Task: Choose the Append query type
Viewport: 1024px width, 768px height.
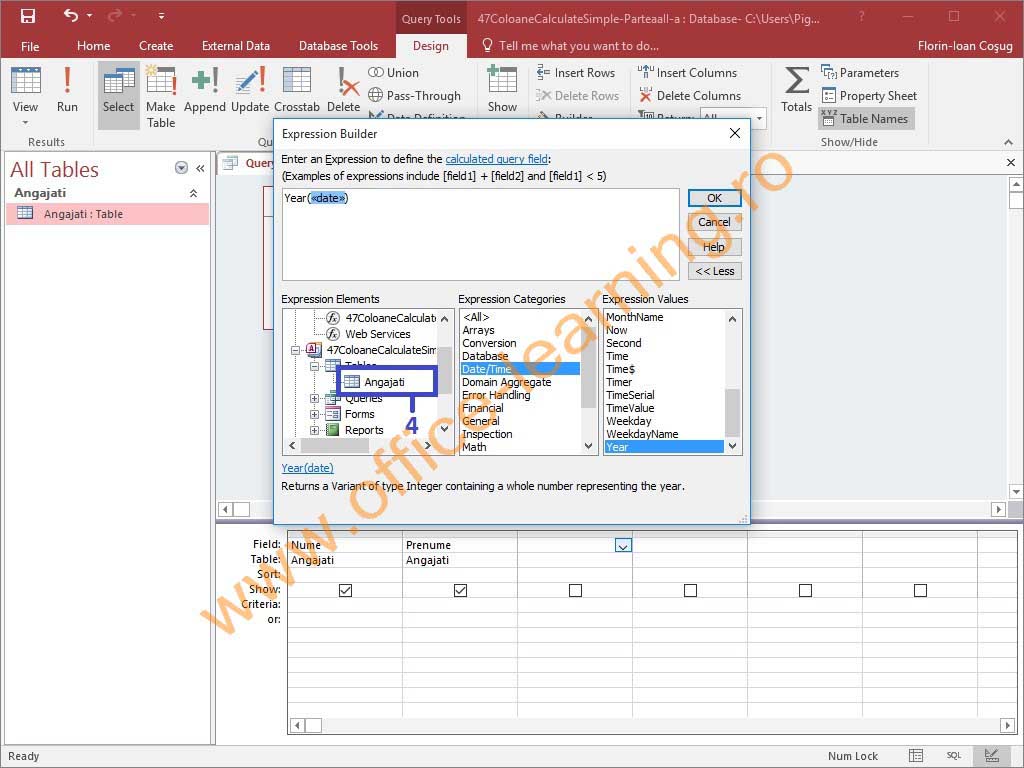Action: 204,89
